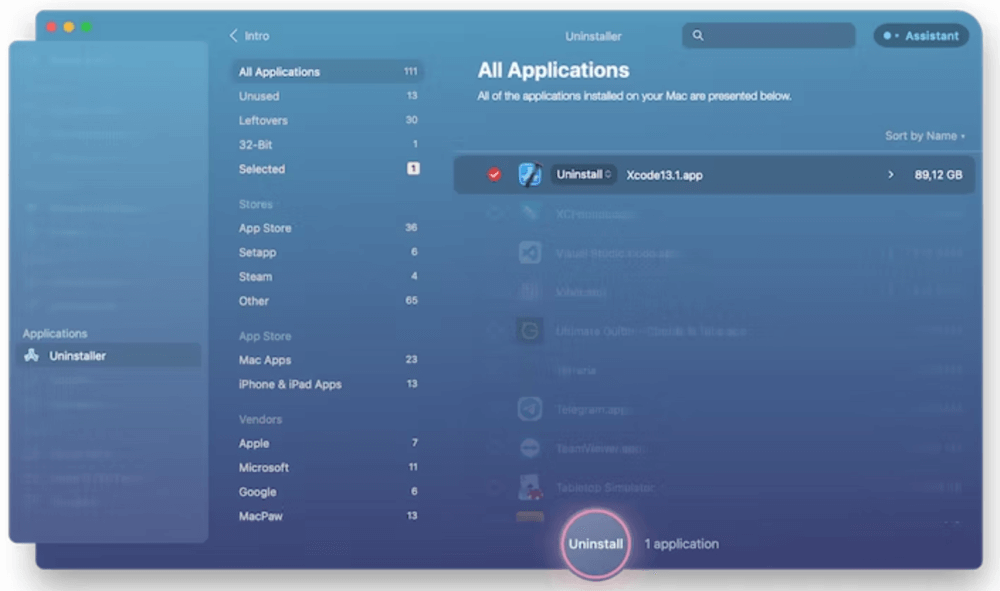
Task: Click the Uninstaller sidebar icon
Action: [x=31, y=356]
